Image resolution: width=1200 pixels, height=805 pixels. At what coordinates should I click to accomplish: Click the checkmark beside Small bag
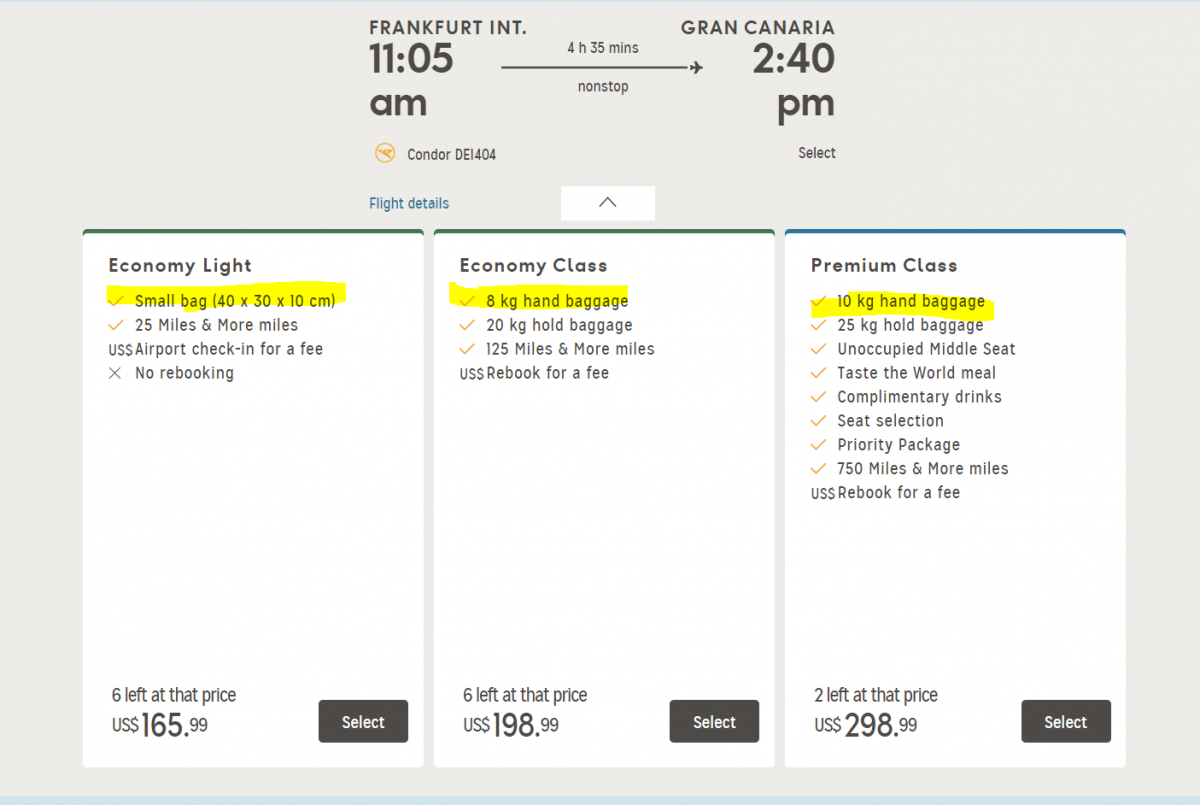pyautogui.click(x=116, y=300)
